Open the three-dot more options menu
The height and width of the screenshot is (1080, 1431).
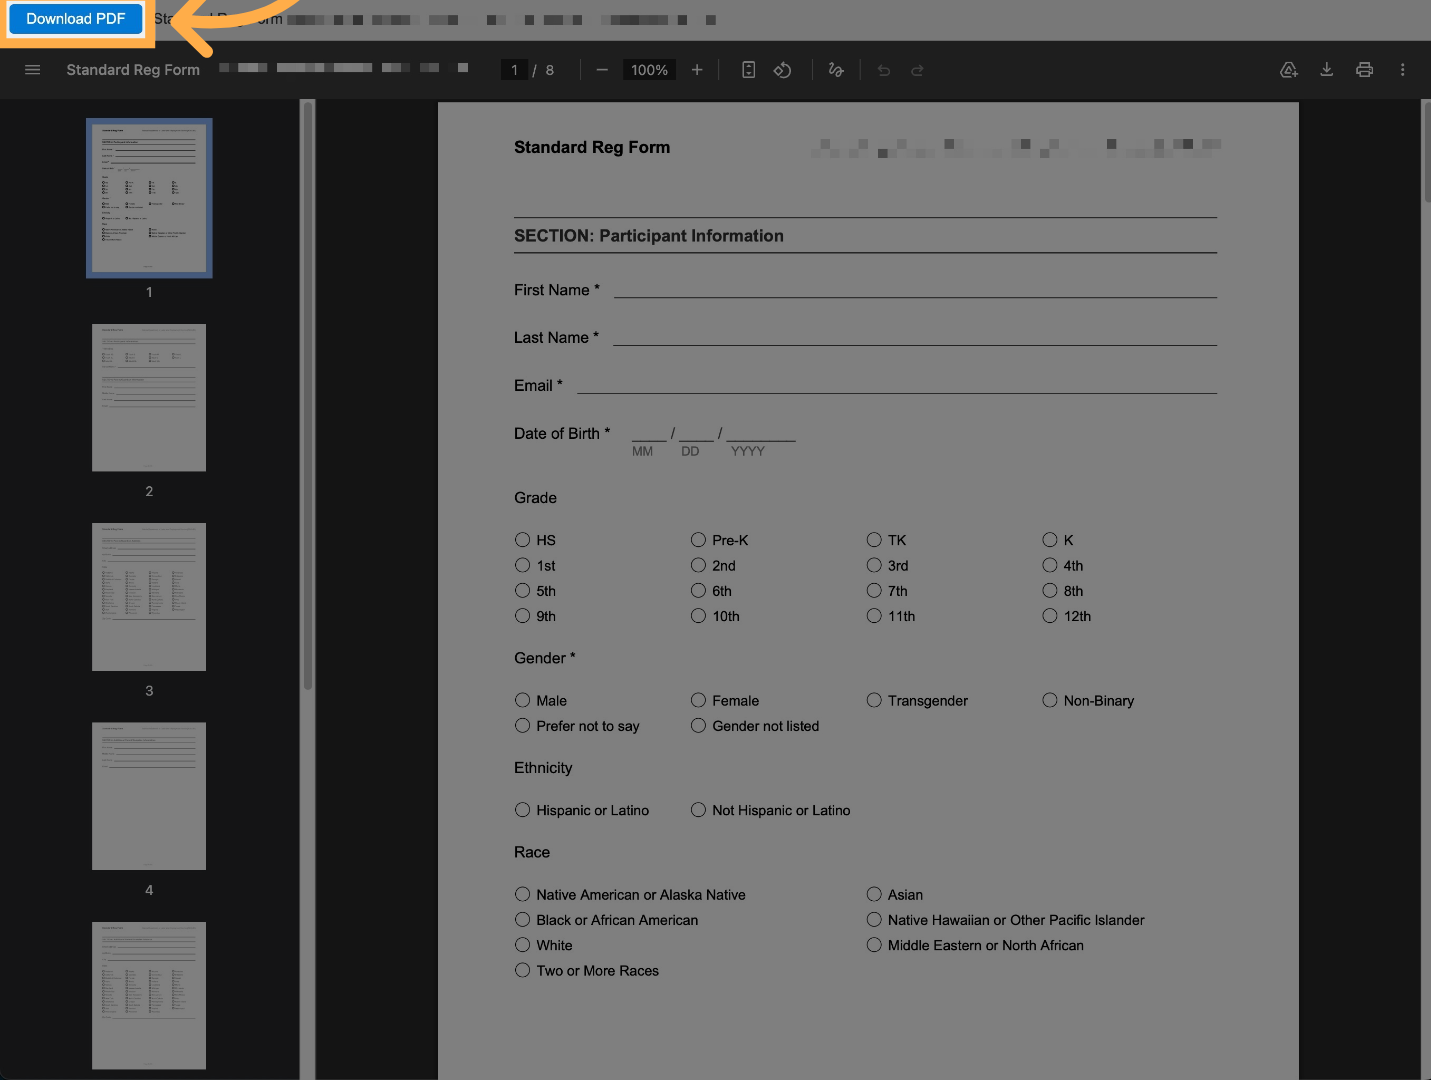coord(1402,69)
